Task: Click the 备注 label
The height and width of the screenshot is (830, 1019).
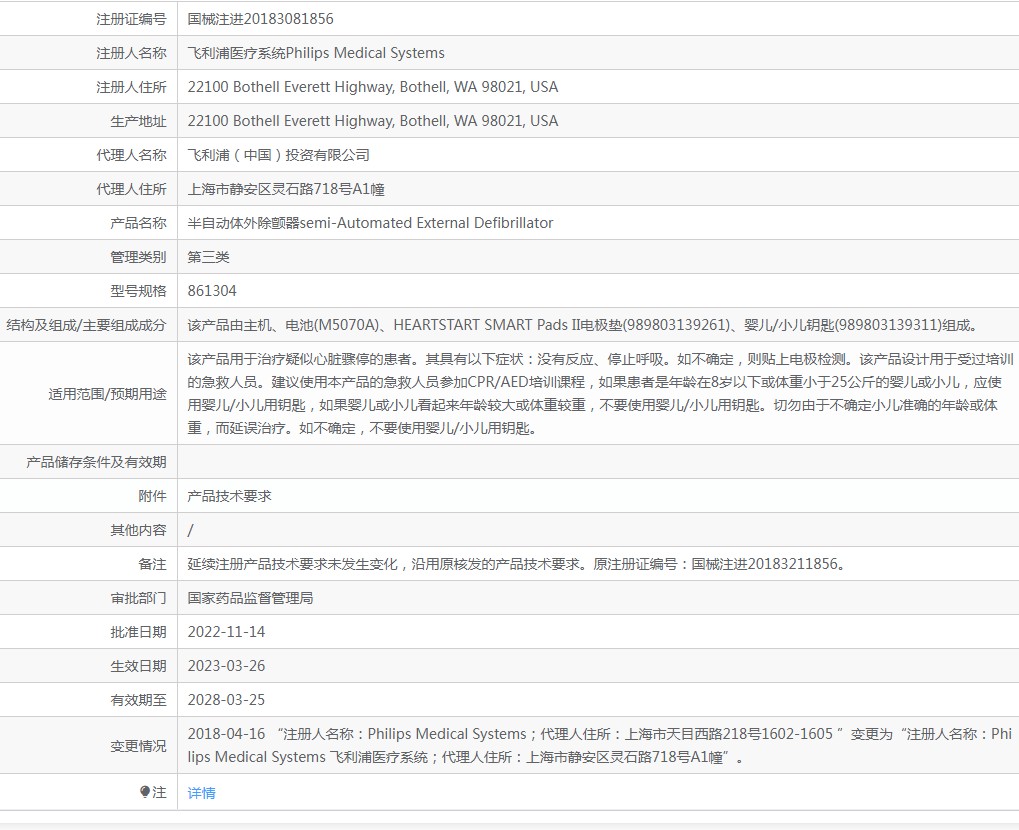Action: pos(152,564)
